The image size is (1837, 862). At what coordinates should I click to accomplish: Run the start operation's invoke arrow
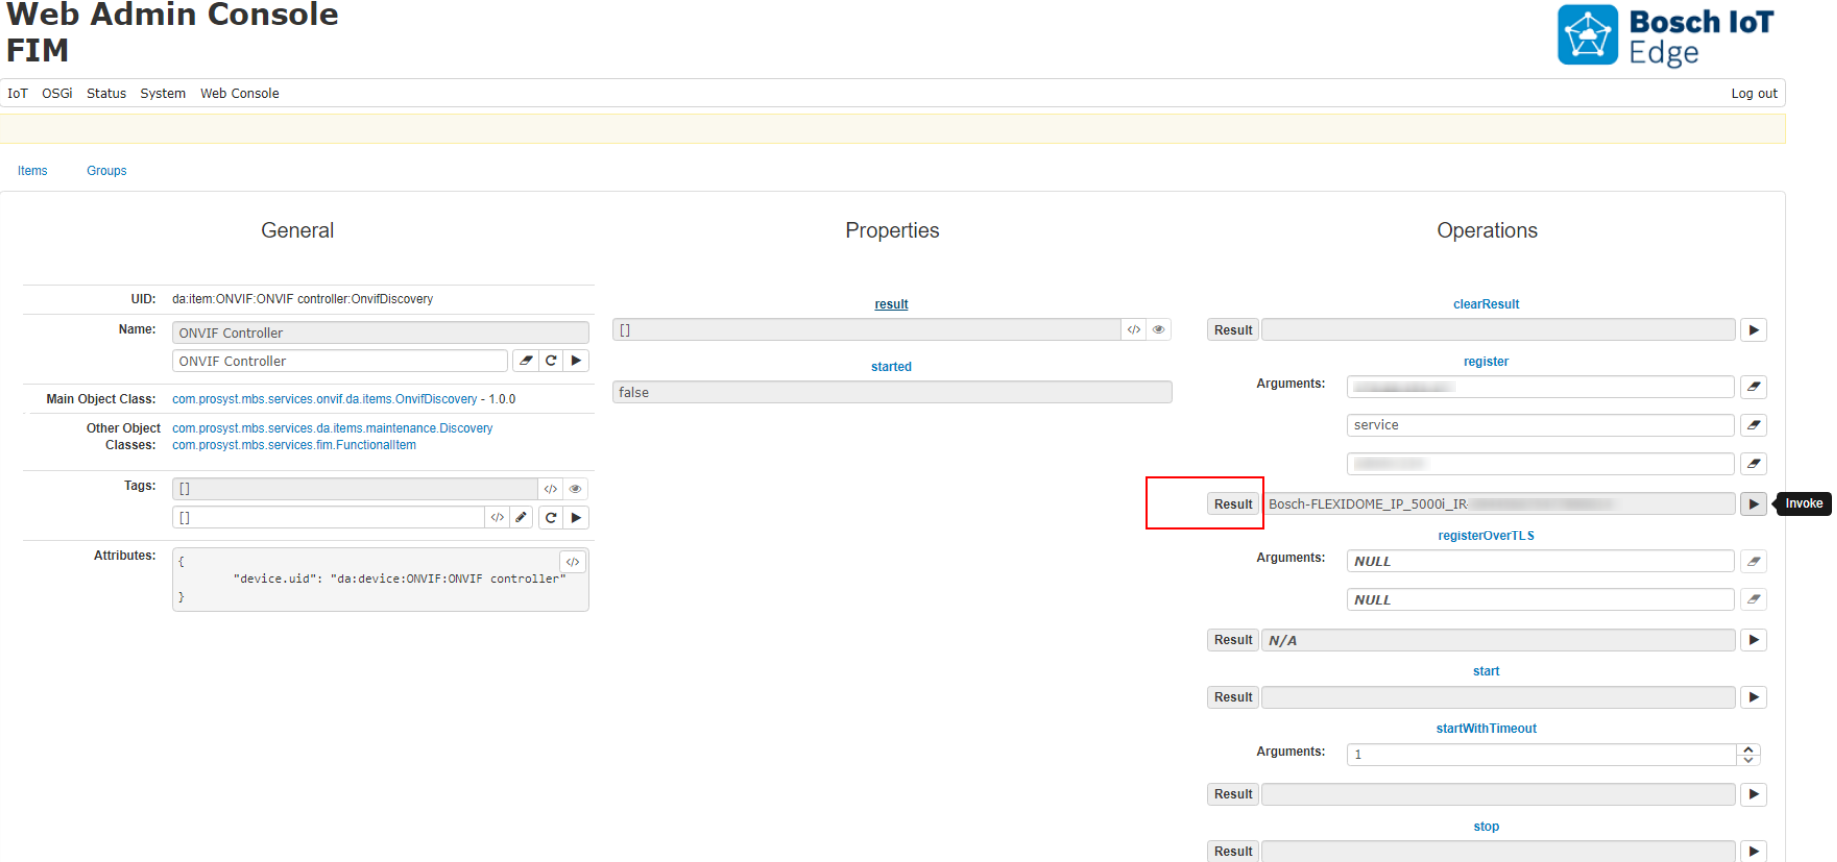pyautogui.click(x=1752, y=697)
